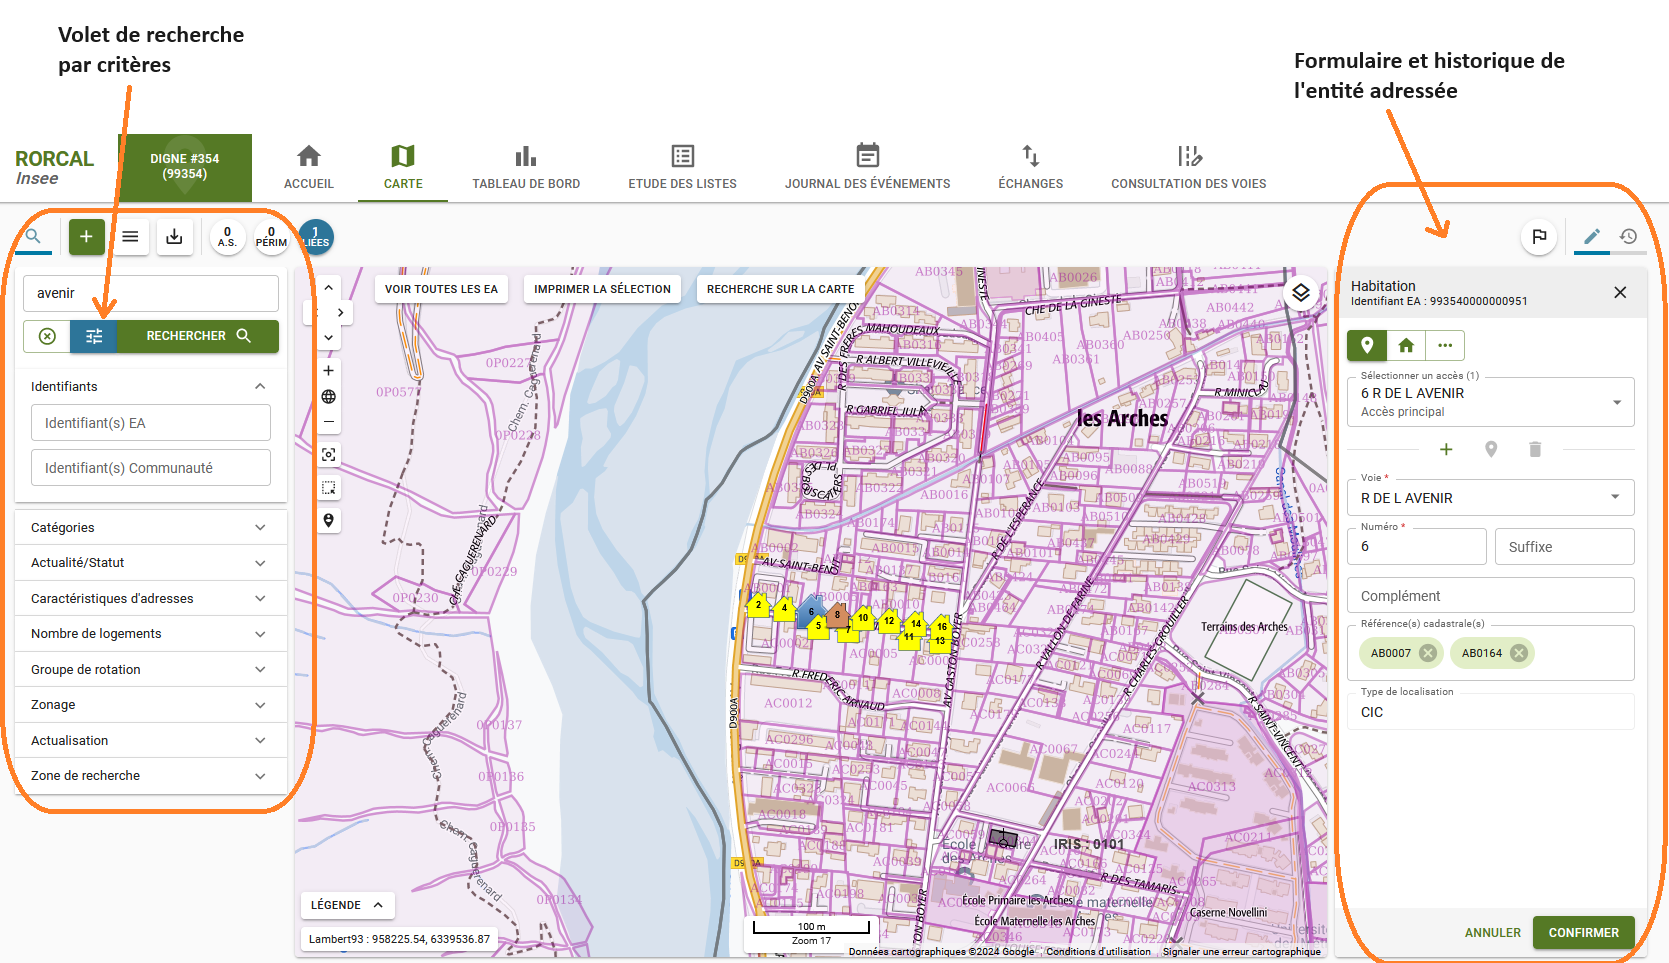Viewport: 1669px width, 963px height.
Task: Expand the Catégories section
Action: click(151, 527)
